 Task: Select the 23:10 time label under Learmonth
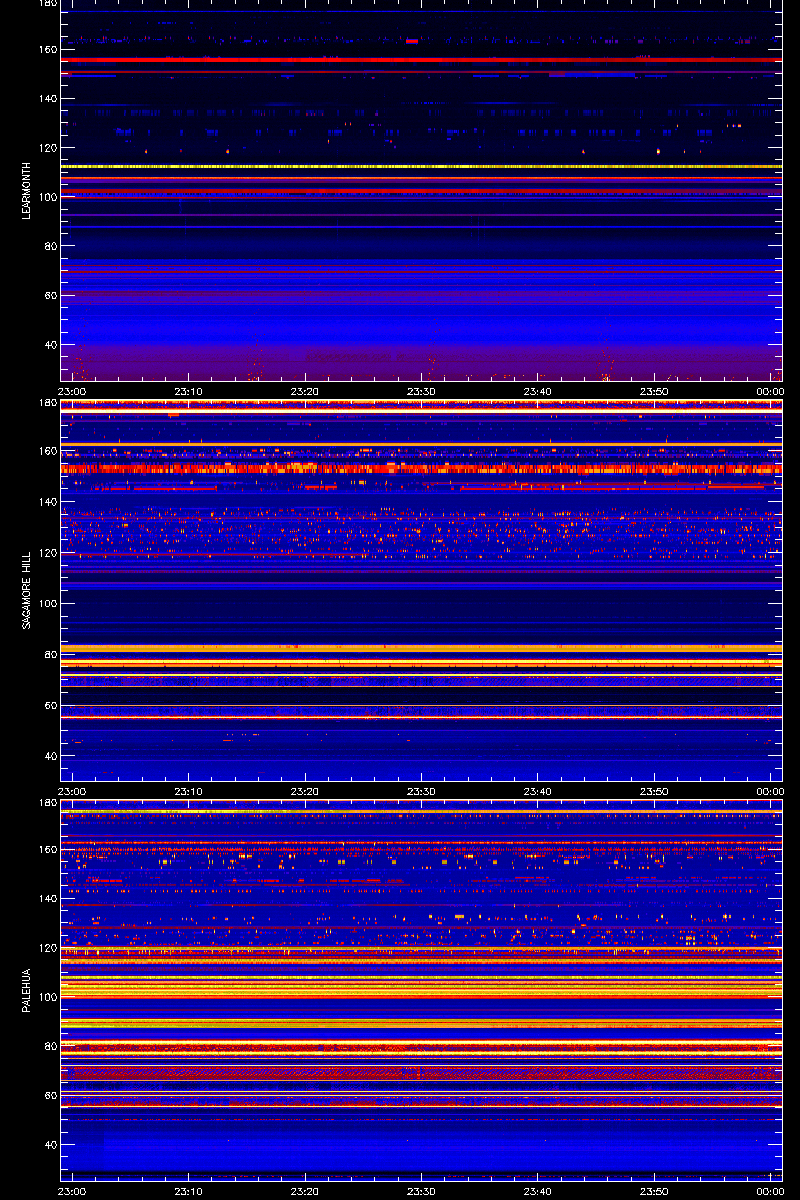coord(188,391)
